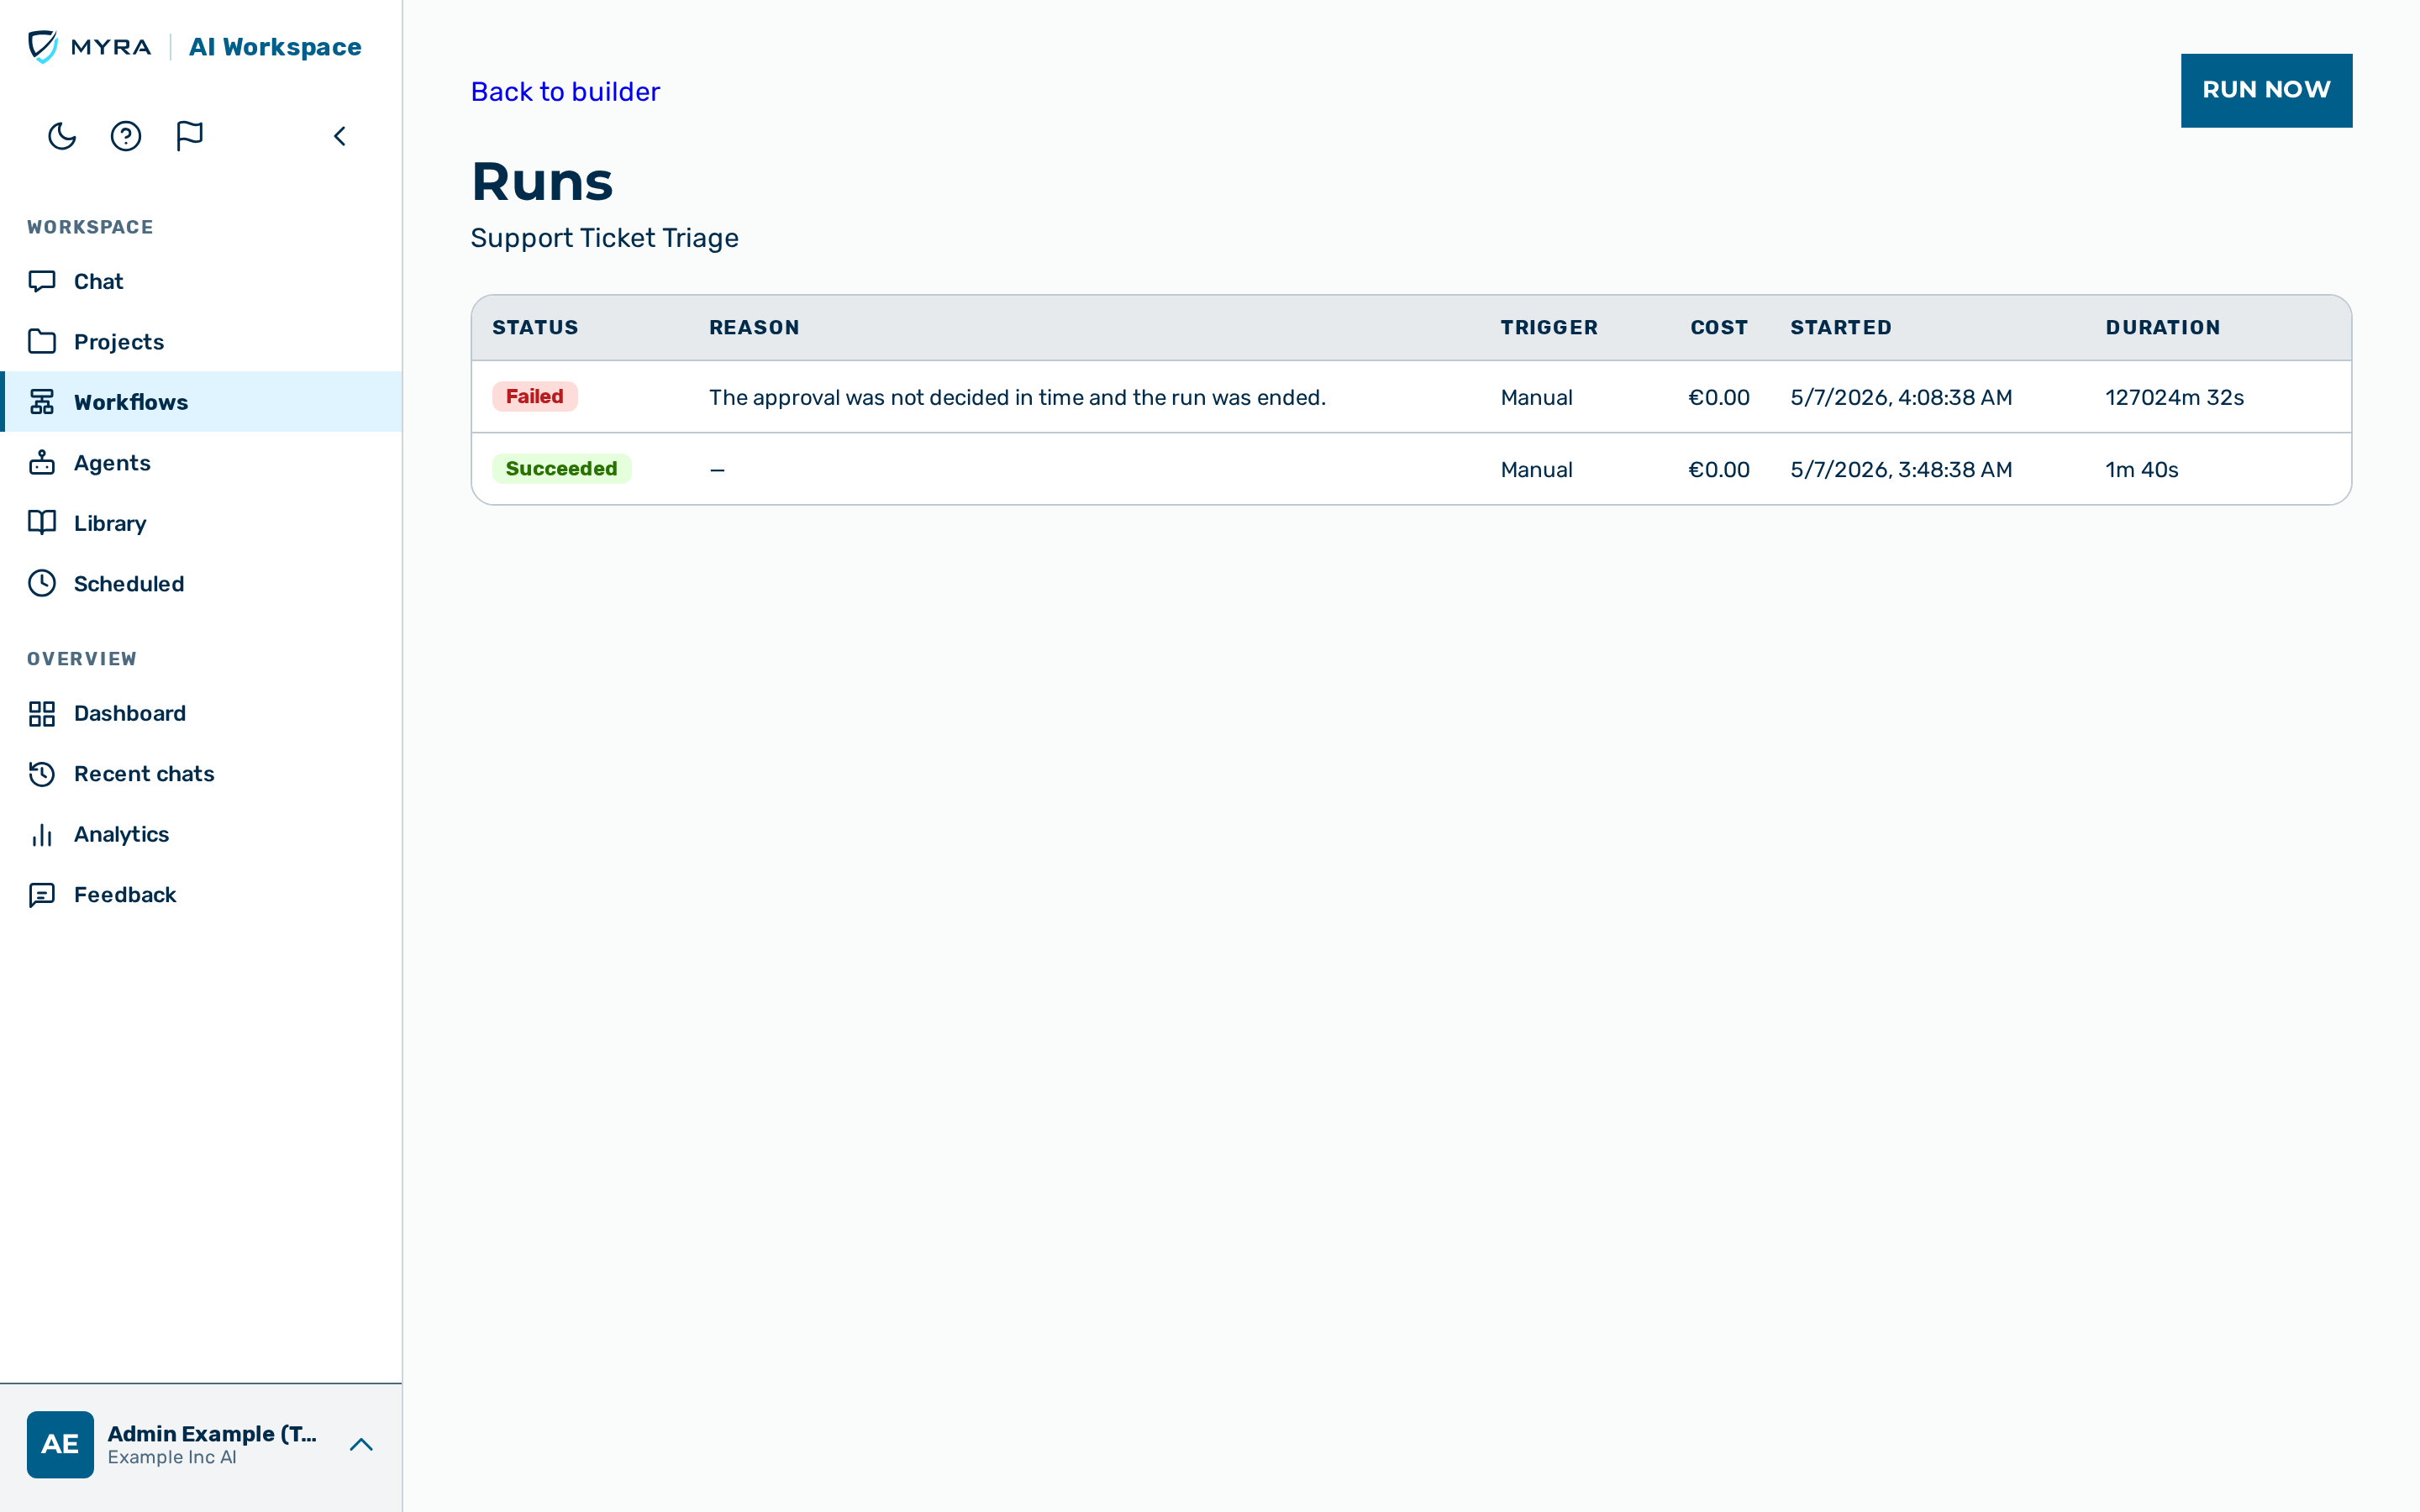The image size is (2420, 1512).
Task: Click the Feedback message icon
Action: coord(42,895)
